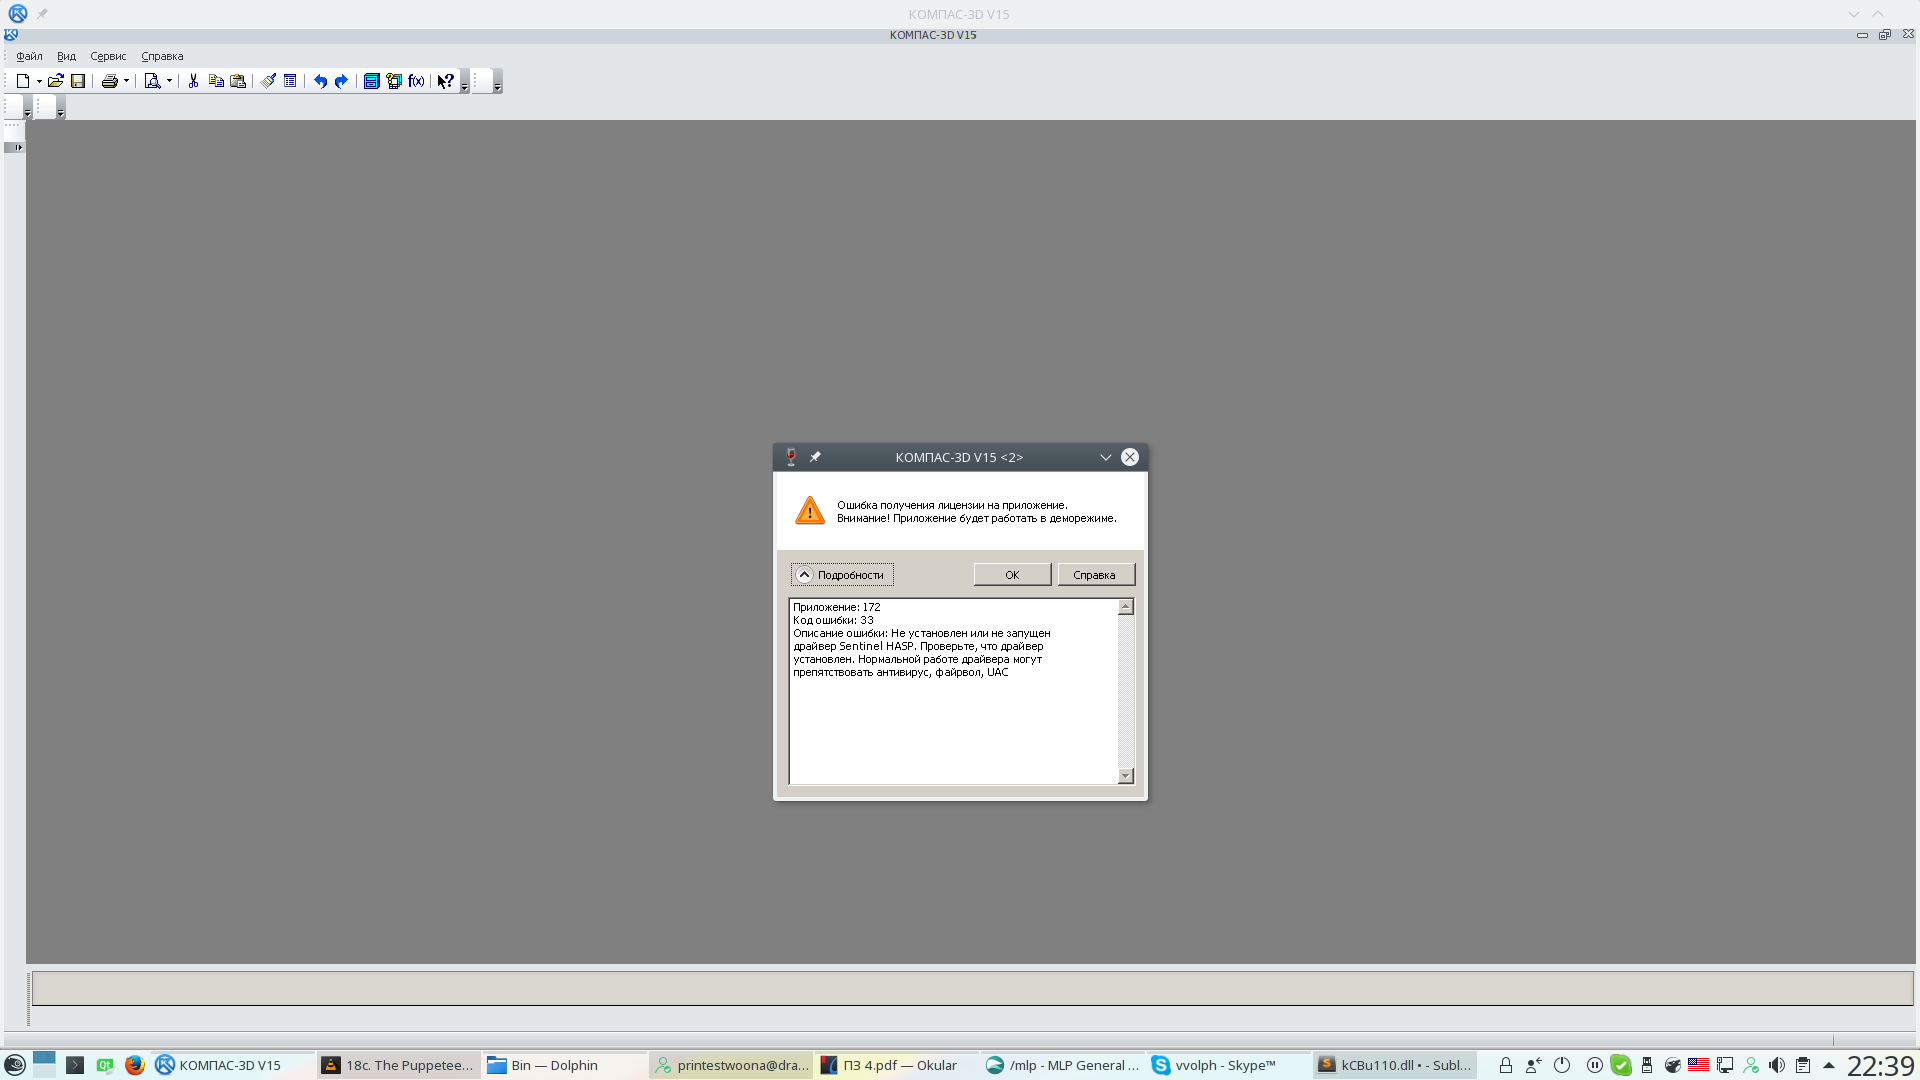1920x1080 pixels.
Task: Switch to the vvolph - Skype window
Action: coord(1229,1065)
